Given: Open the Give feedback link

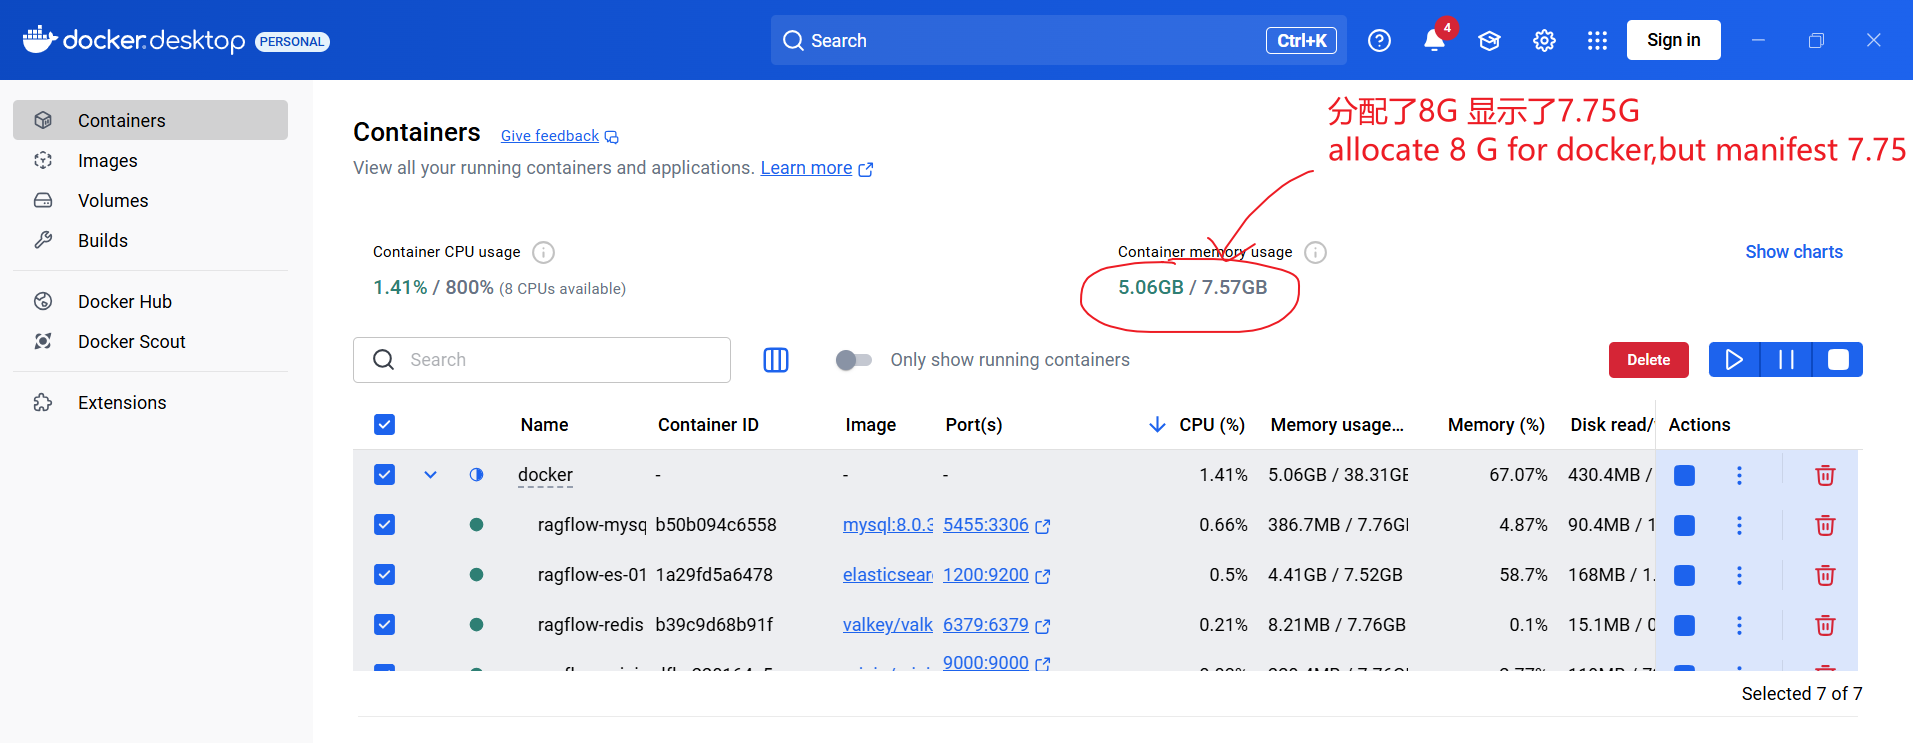Looking at the screenshot, I should tap(559, 136).
